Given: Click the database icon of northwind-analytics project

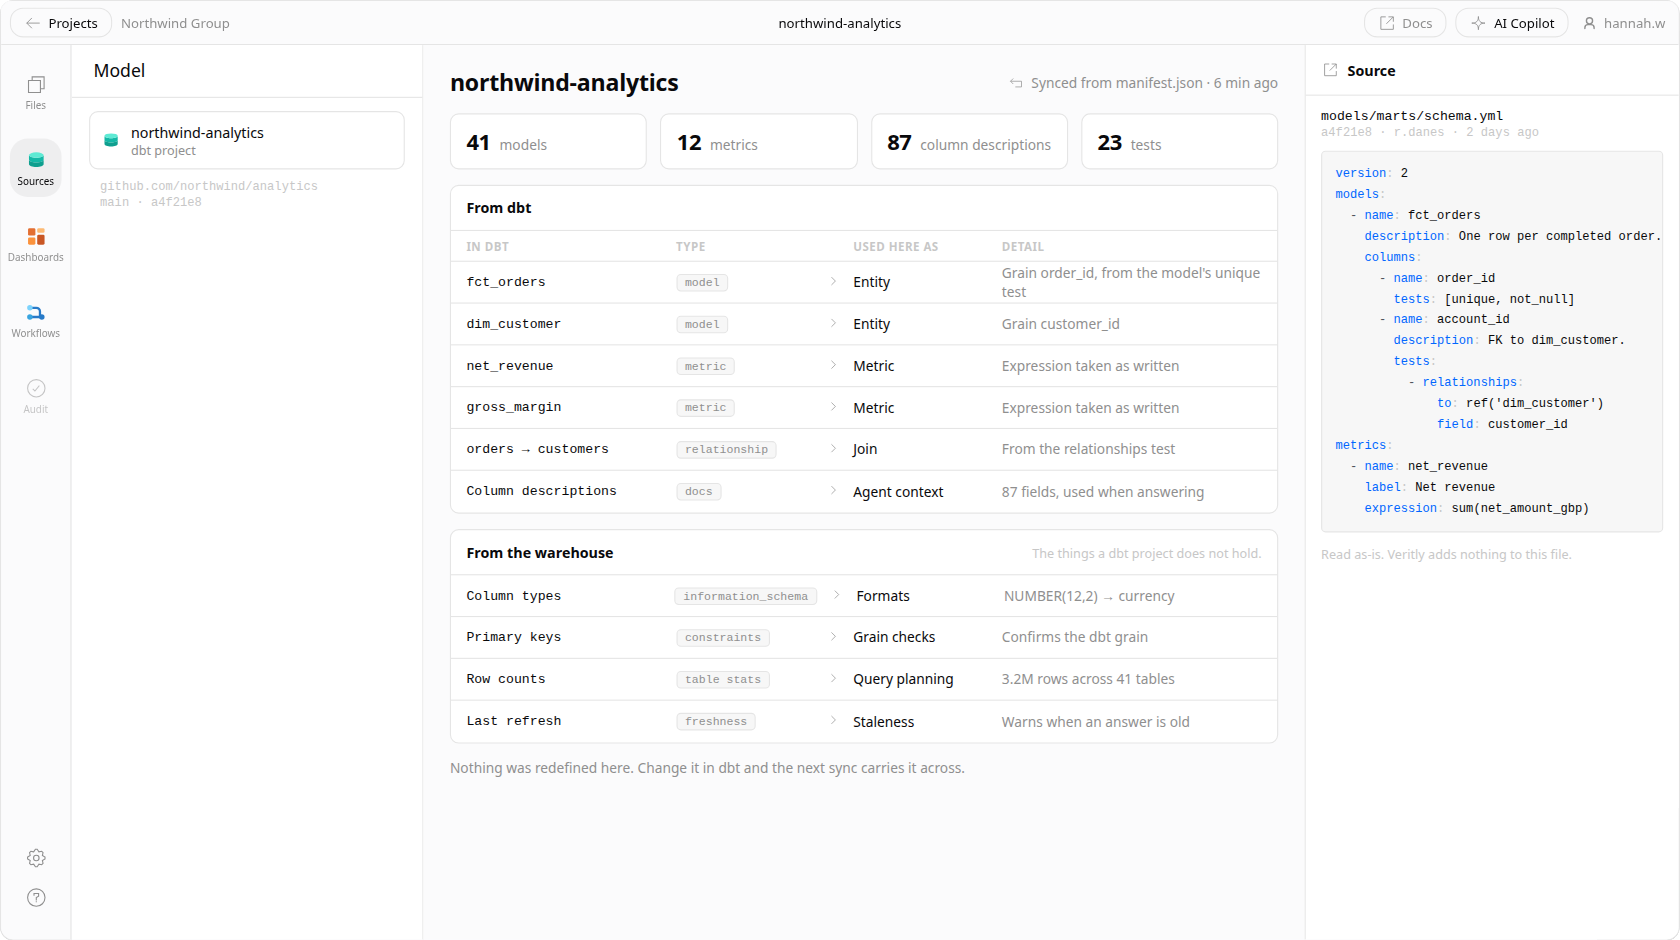Looking at the screenshot, I should click(x=111, y=140).
